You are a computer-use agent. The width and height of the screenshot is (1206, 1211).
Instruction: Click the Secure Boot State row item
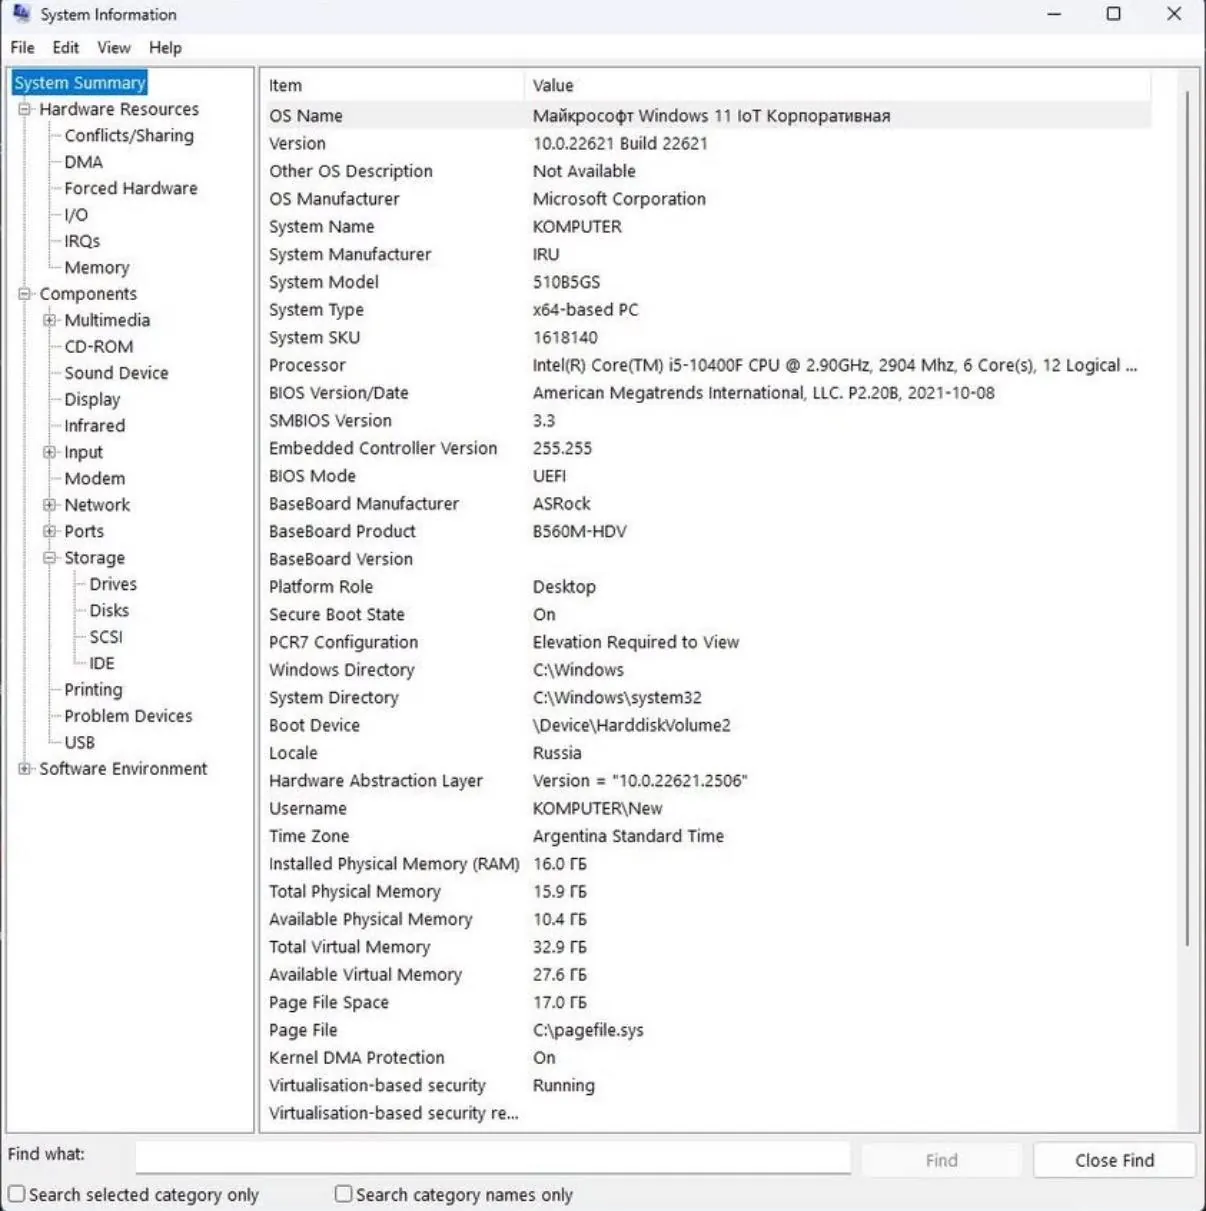[337, 615]
